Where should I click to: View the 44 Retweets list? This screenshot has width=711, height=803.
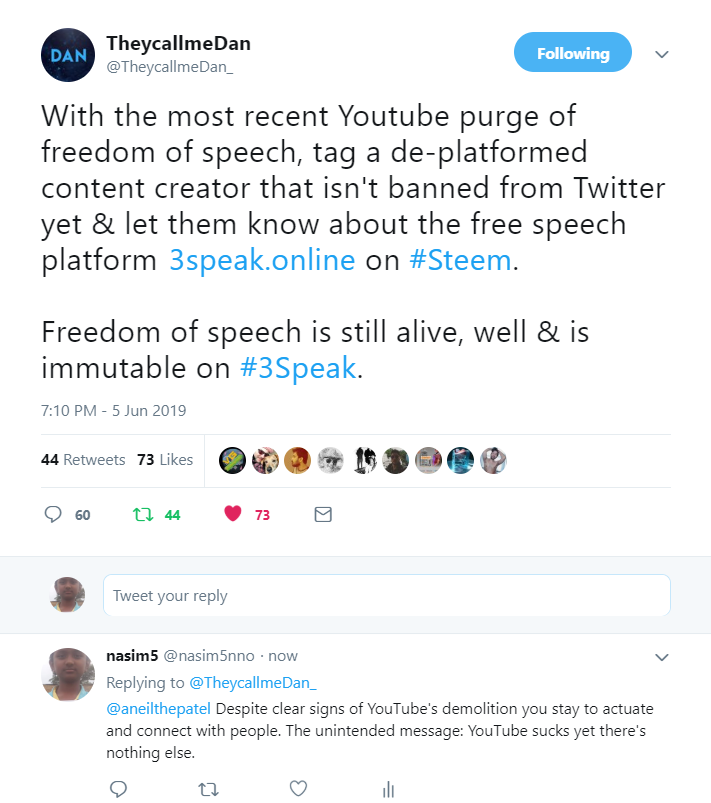click(83, 460)
